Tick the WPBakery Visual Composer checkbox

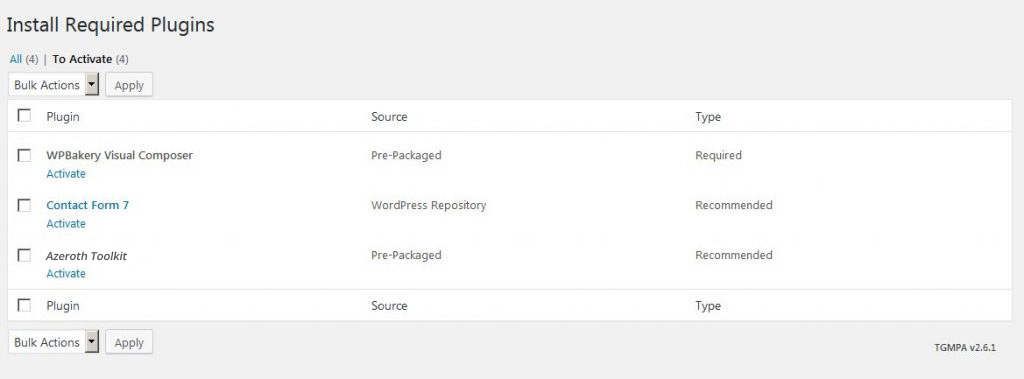(x=24, y=156)
